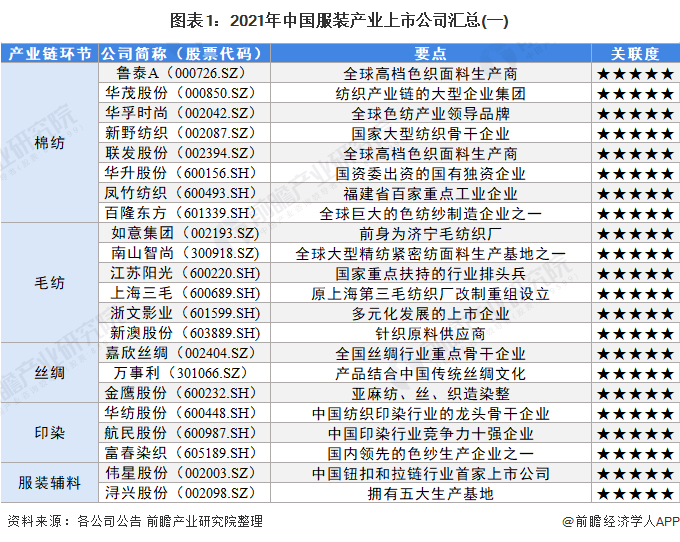Click company cell 航民股份（600987.SH）

[184, 433]
